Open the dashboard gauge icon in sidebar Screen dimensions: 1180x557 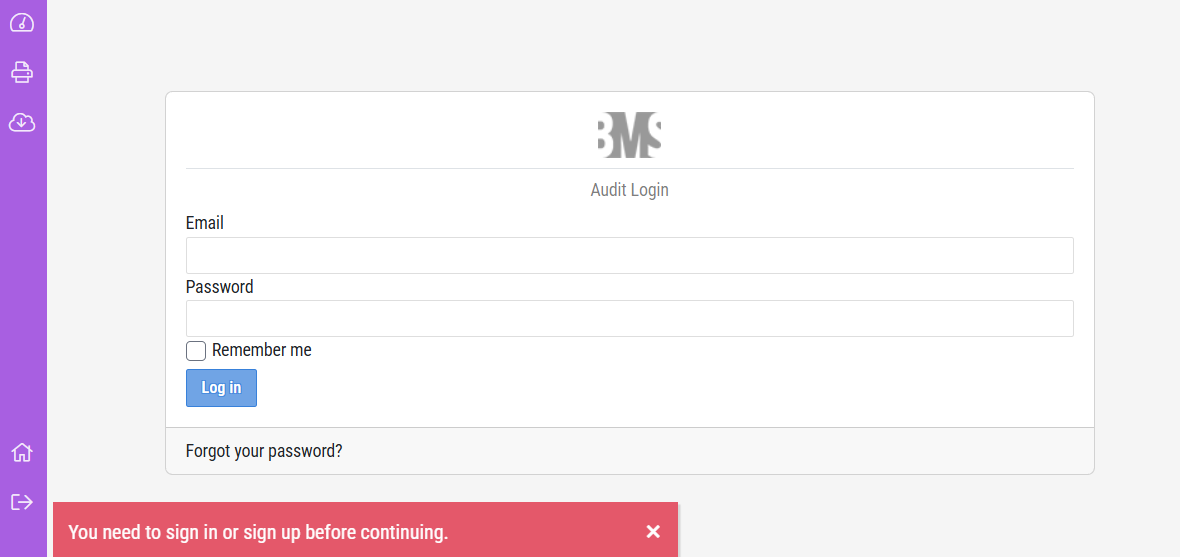click(22, 23)
